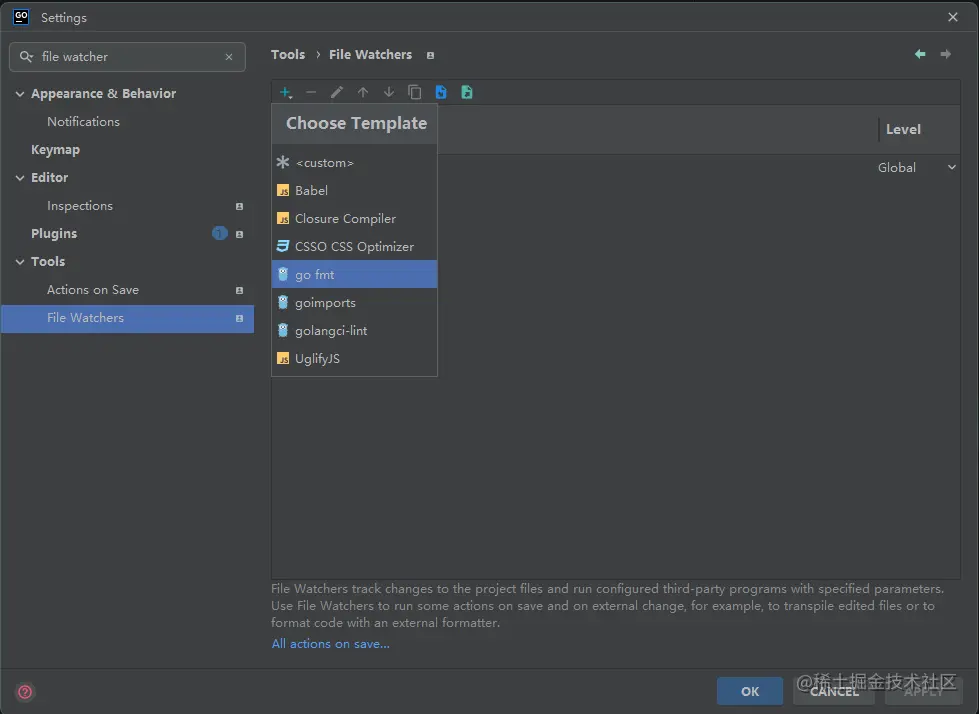Collapse the Appearance & Behavior section
Screen dimensions: 979x714
pos(20,94)
